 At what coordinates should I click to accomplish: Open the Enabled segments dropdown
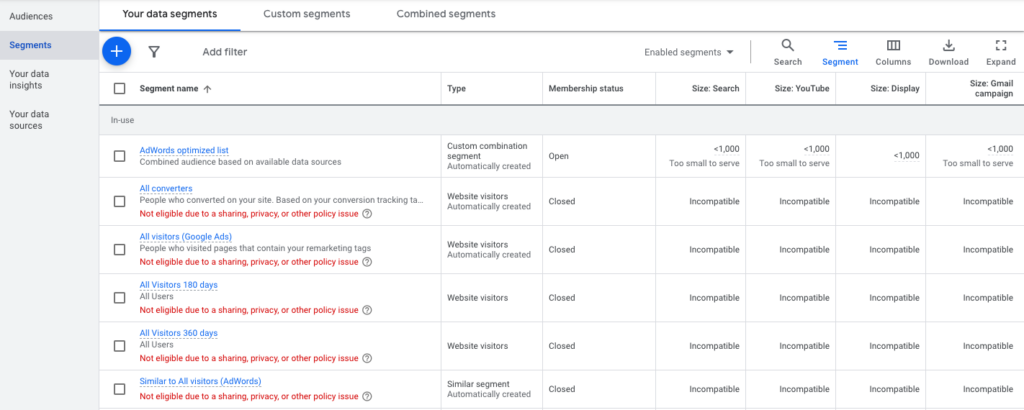[x=689, y=52]
